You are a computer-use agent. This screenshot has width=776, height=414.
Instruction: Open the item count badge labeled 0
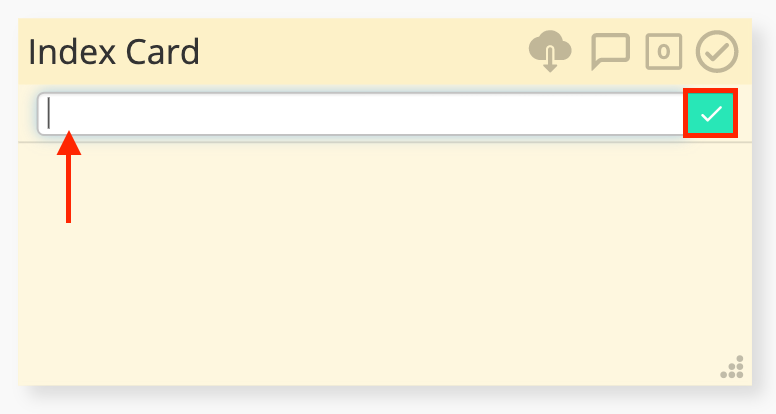pyautogui.click(x=664, y=51)
